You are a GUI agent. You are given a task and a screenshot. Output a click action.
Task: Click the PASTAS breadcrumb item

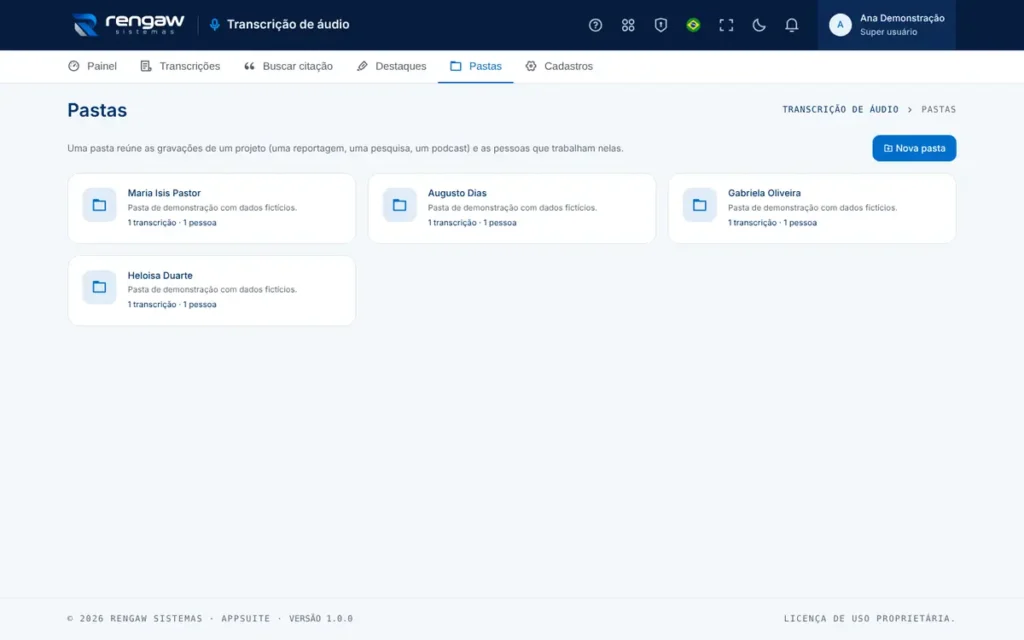pos(938,110)
